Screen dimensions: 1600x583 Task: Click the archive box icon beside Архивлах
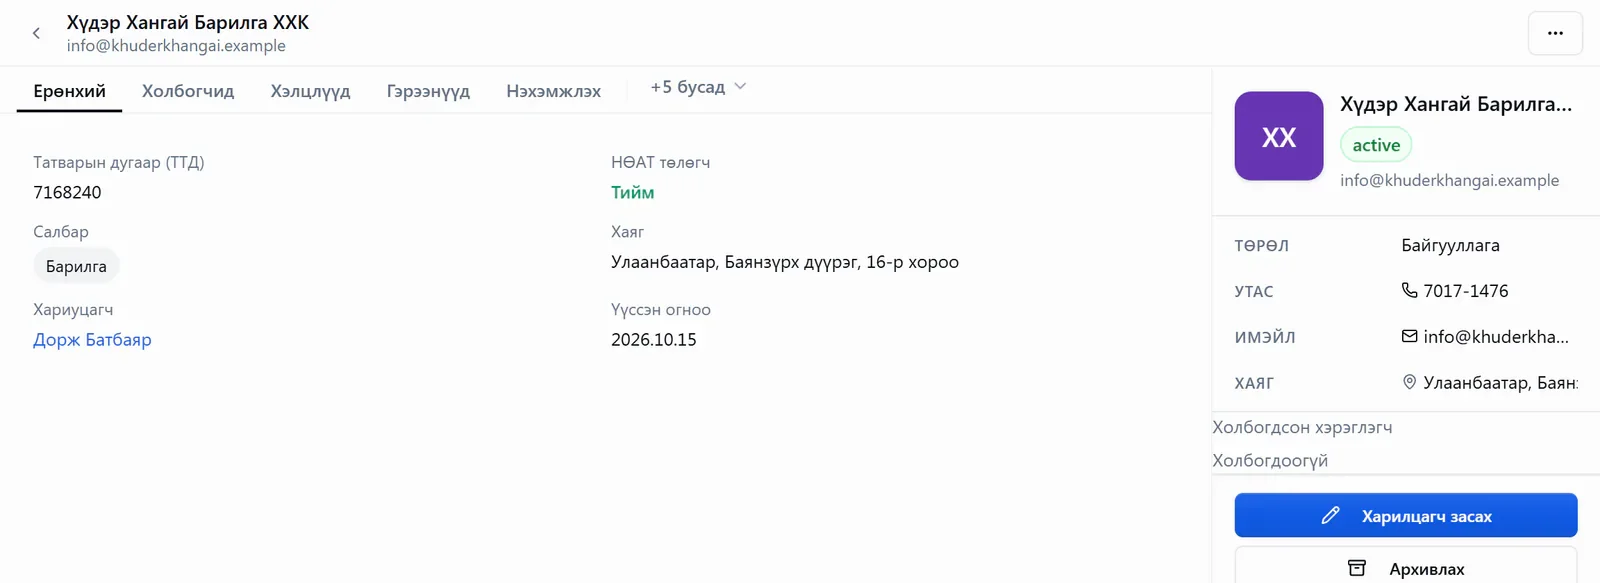(x=1357, y=568)
